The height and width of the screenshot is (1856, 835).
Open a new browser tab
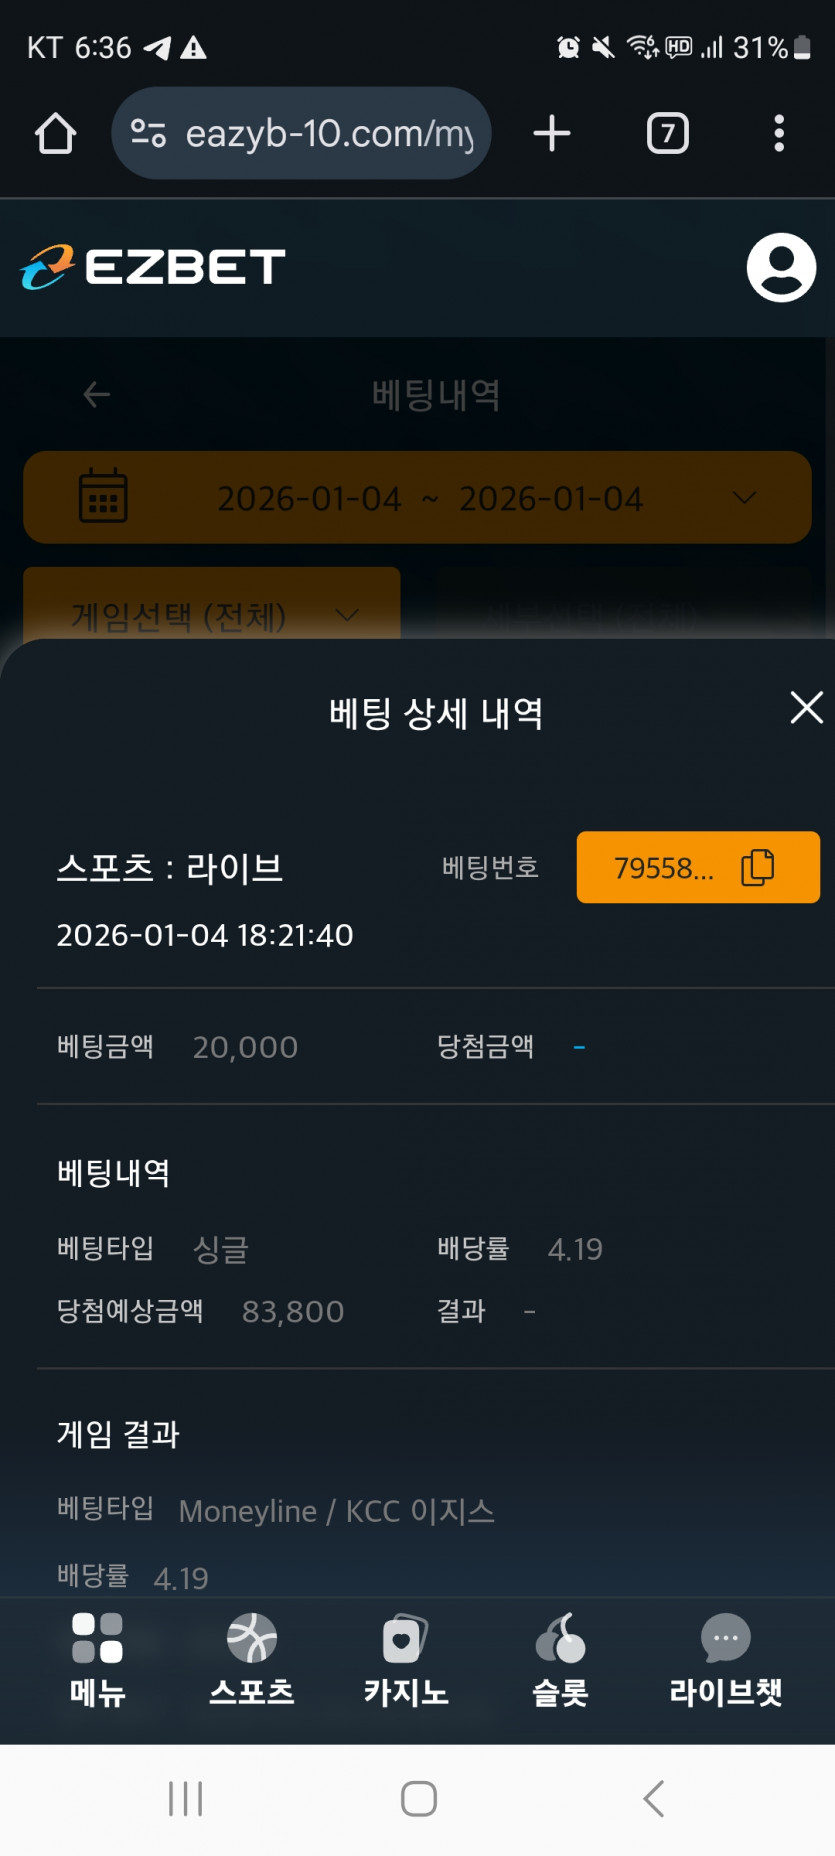tap(551, 134)
